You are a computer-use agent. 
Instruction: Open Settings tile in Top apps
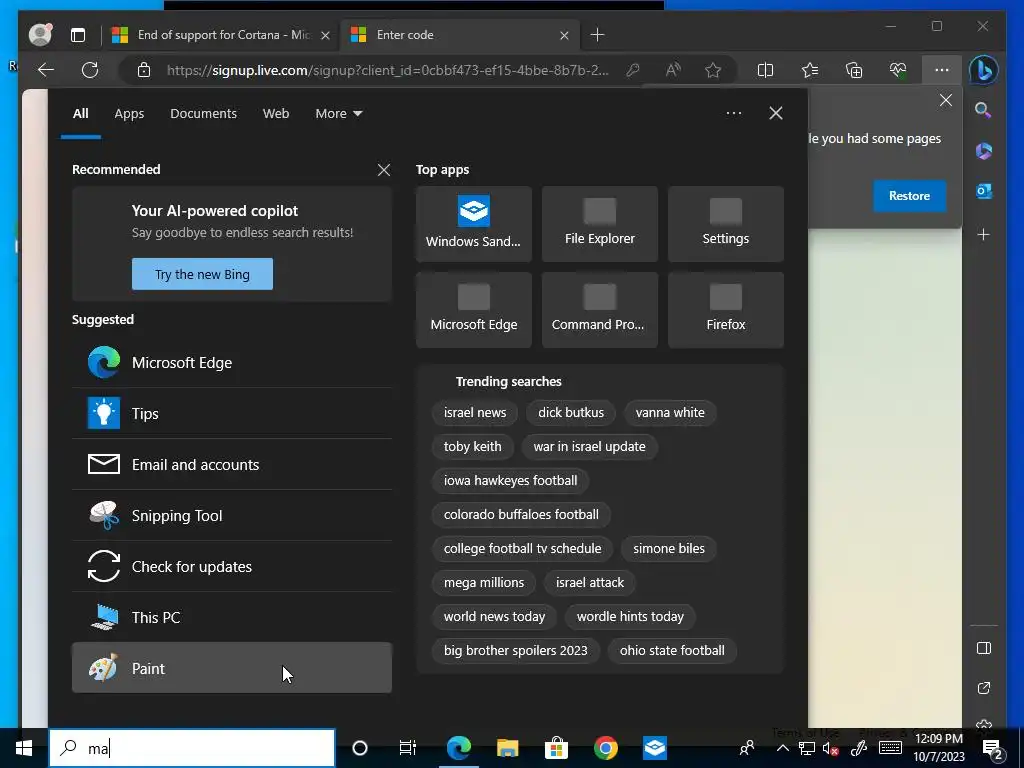pos(726,224)
